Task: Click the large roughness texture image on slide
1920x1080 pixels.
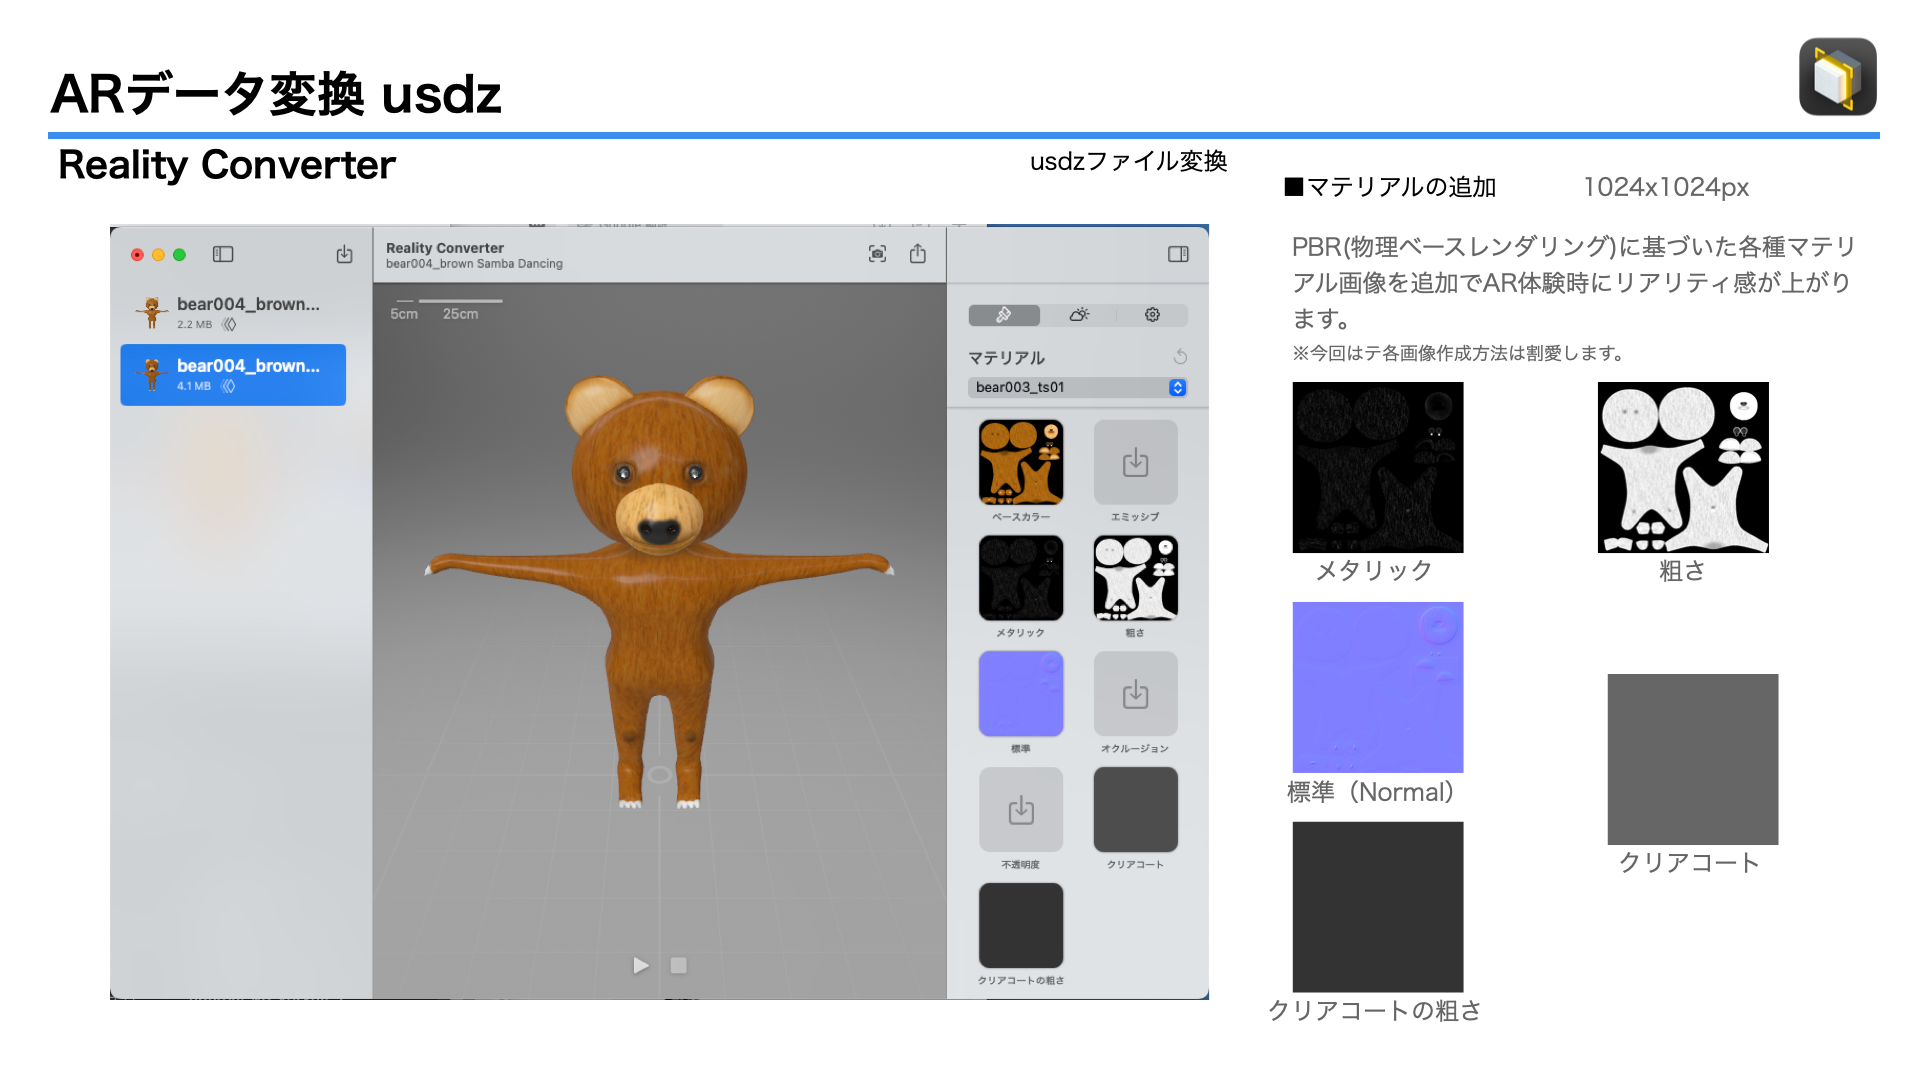Action: [x=1683, y=467]
